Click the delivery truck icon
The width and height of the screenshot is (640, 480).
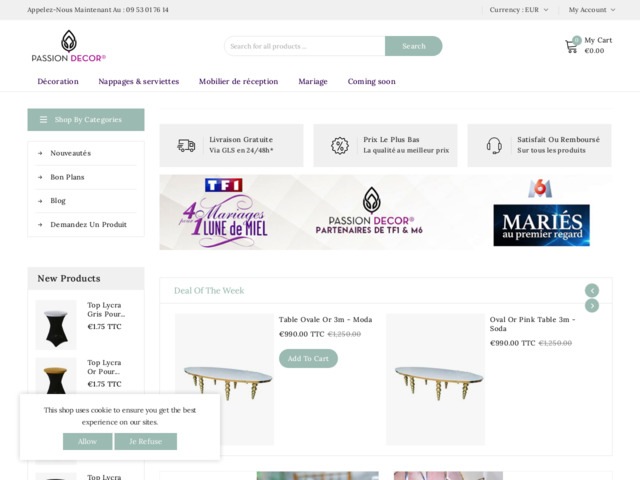point(186,145)
